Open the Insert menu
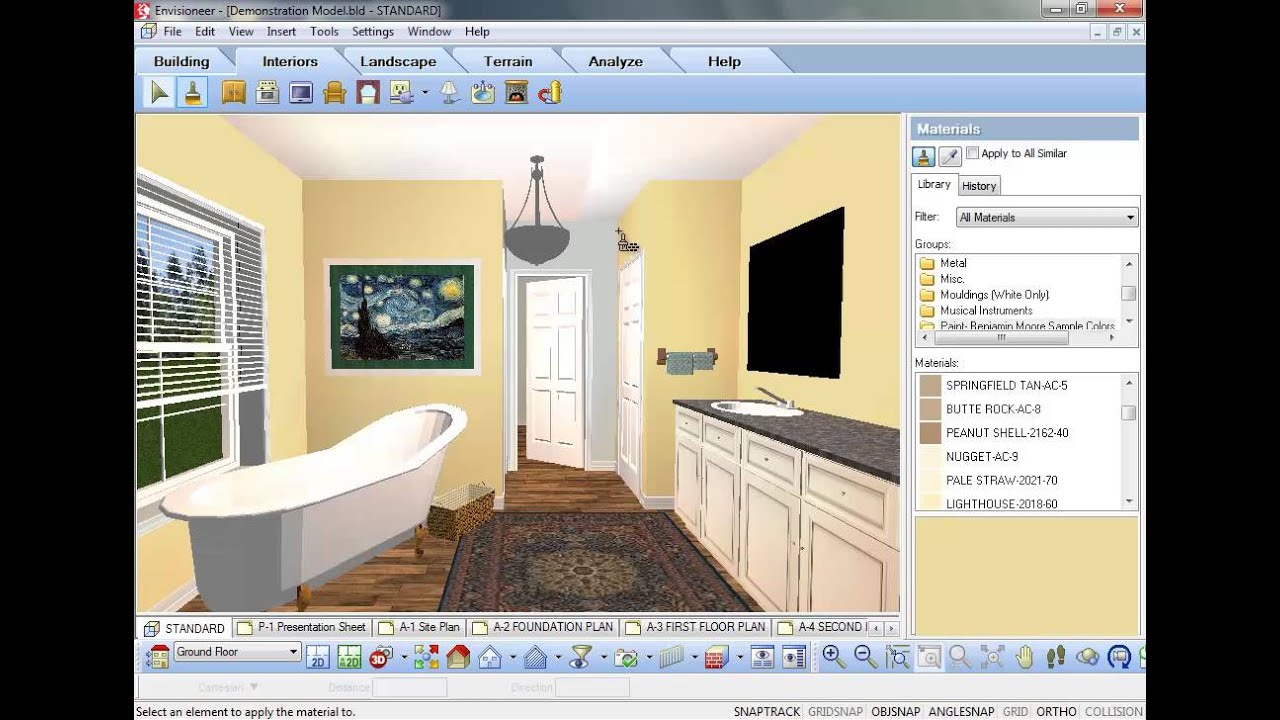The width and height of the screenshot is (1280, 720). tap(281, 31)
